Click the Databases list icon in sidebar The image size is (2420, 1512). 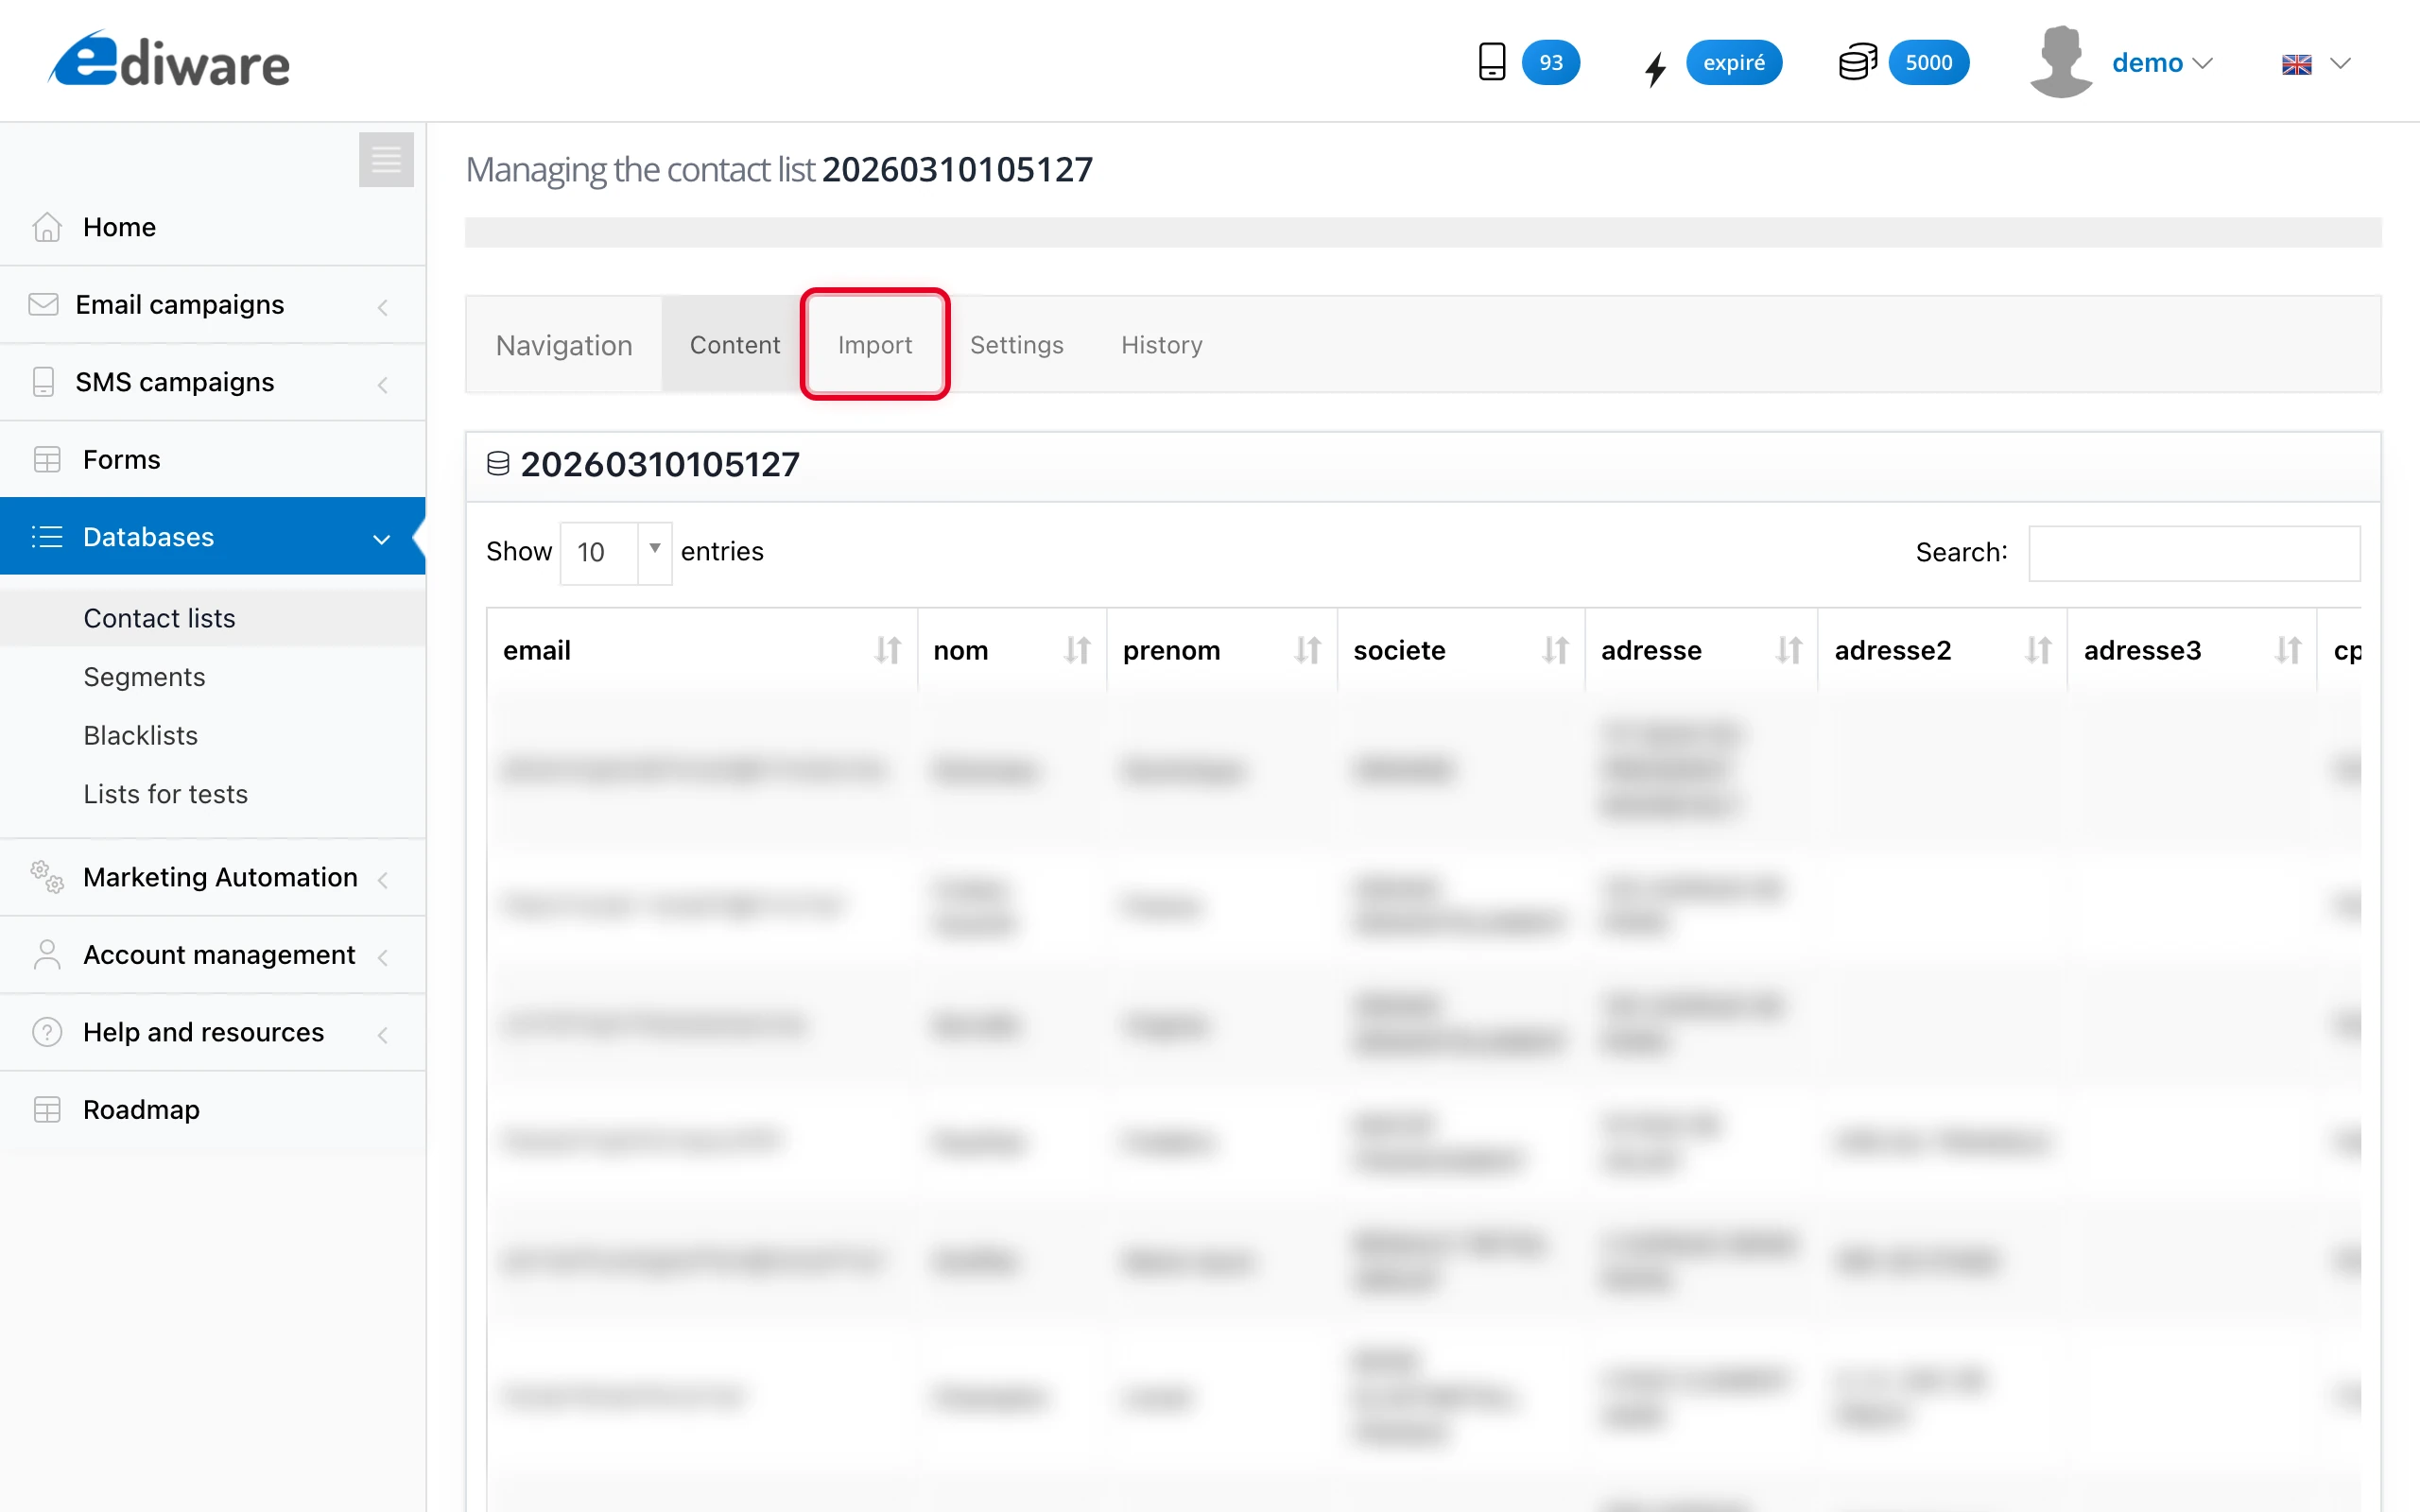[46, 537]
